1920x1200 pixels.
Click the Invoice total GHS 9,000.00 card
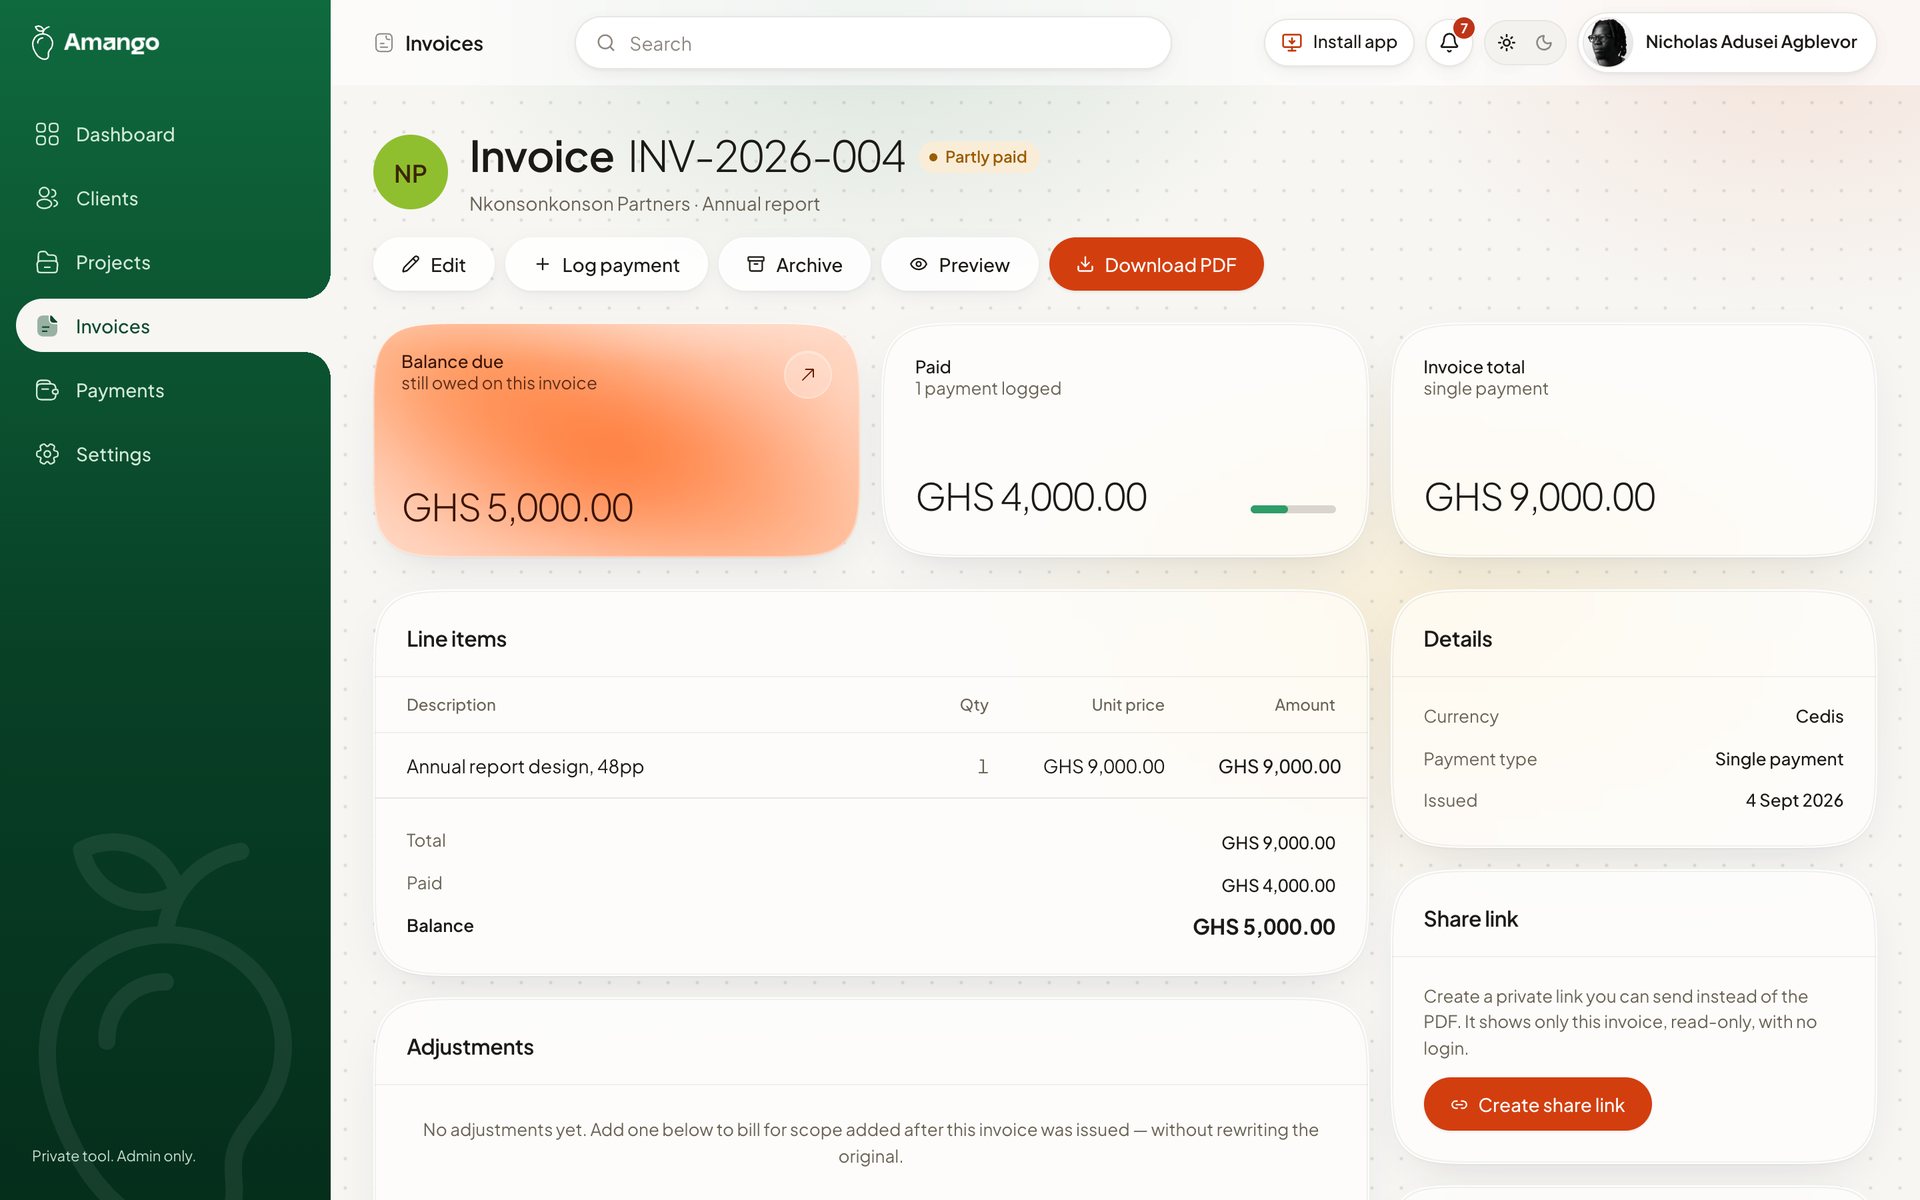point(1633,440)
